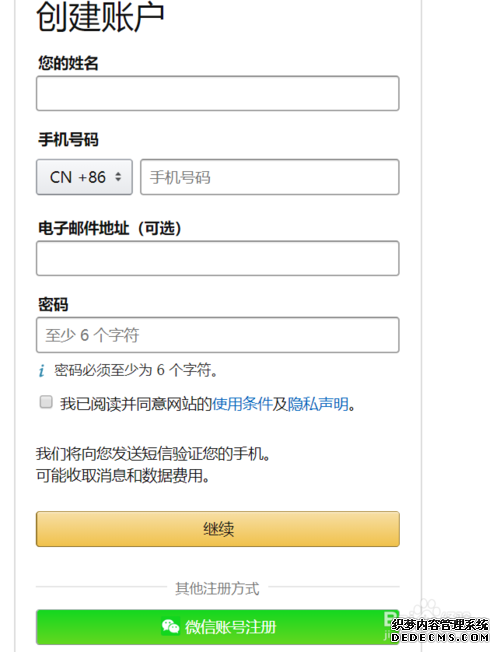Click the 您的姓名 name input field

pyautogui.click(x=218, y=93)
